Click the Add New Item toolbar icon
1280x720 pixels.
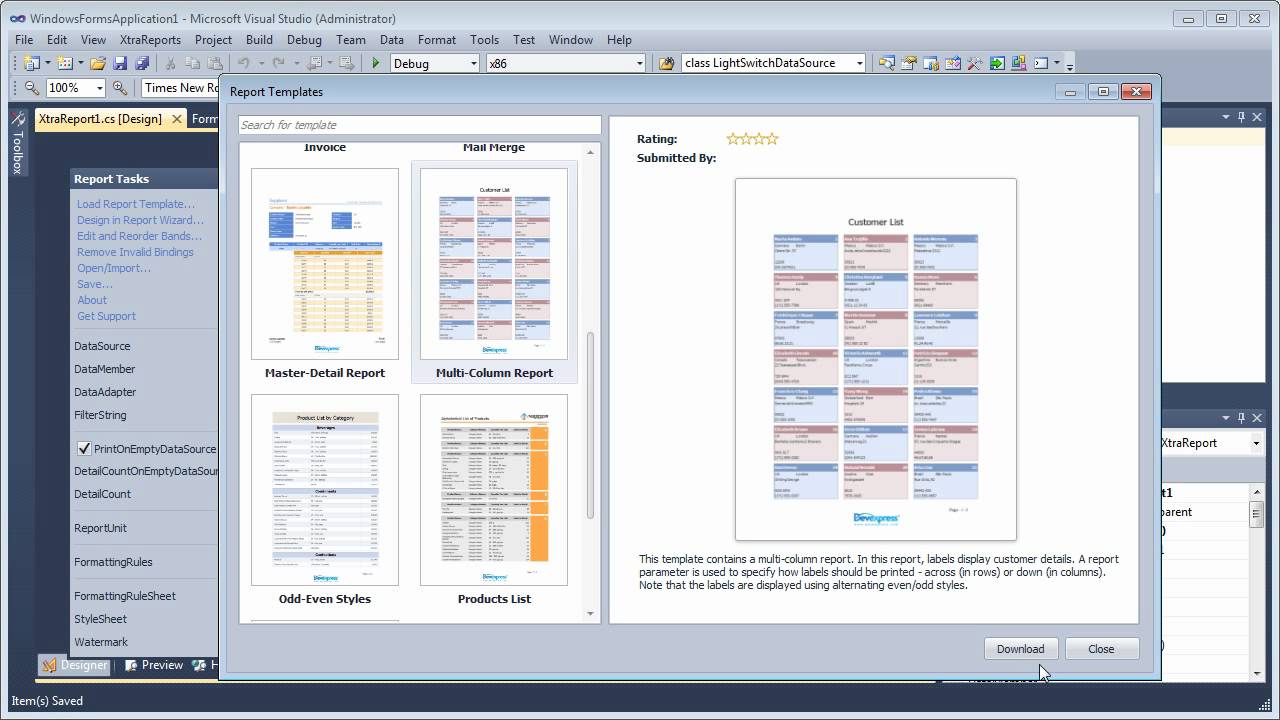[64, 63]
